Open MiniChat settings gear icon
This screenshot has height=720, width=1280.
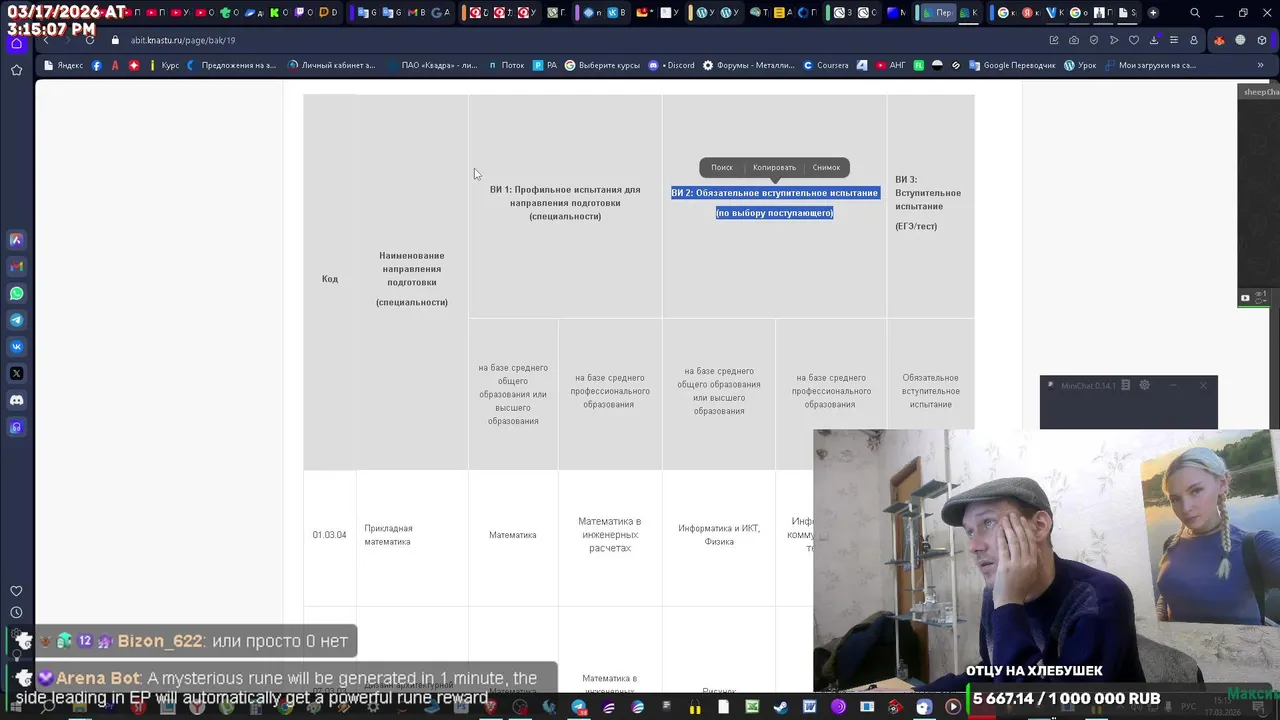pyautogui.click(x=1145, y=385)
